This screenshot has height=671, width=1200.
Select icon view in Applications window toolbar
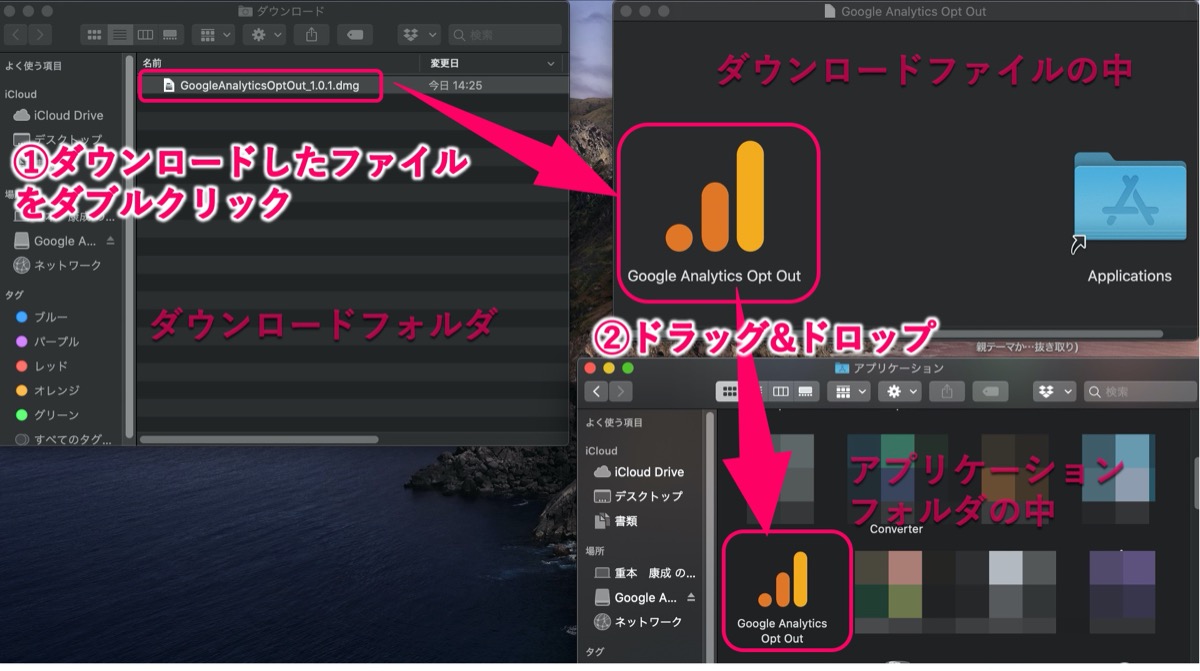[x=729, y=391]
